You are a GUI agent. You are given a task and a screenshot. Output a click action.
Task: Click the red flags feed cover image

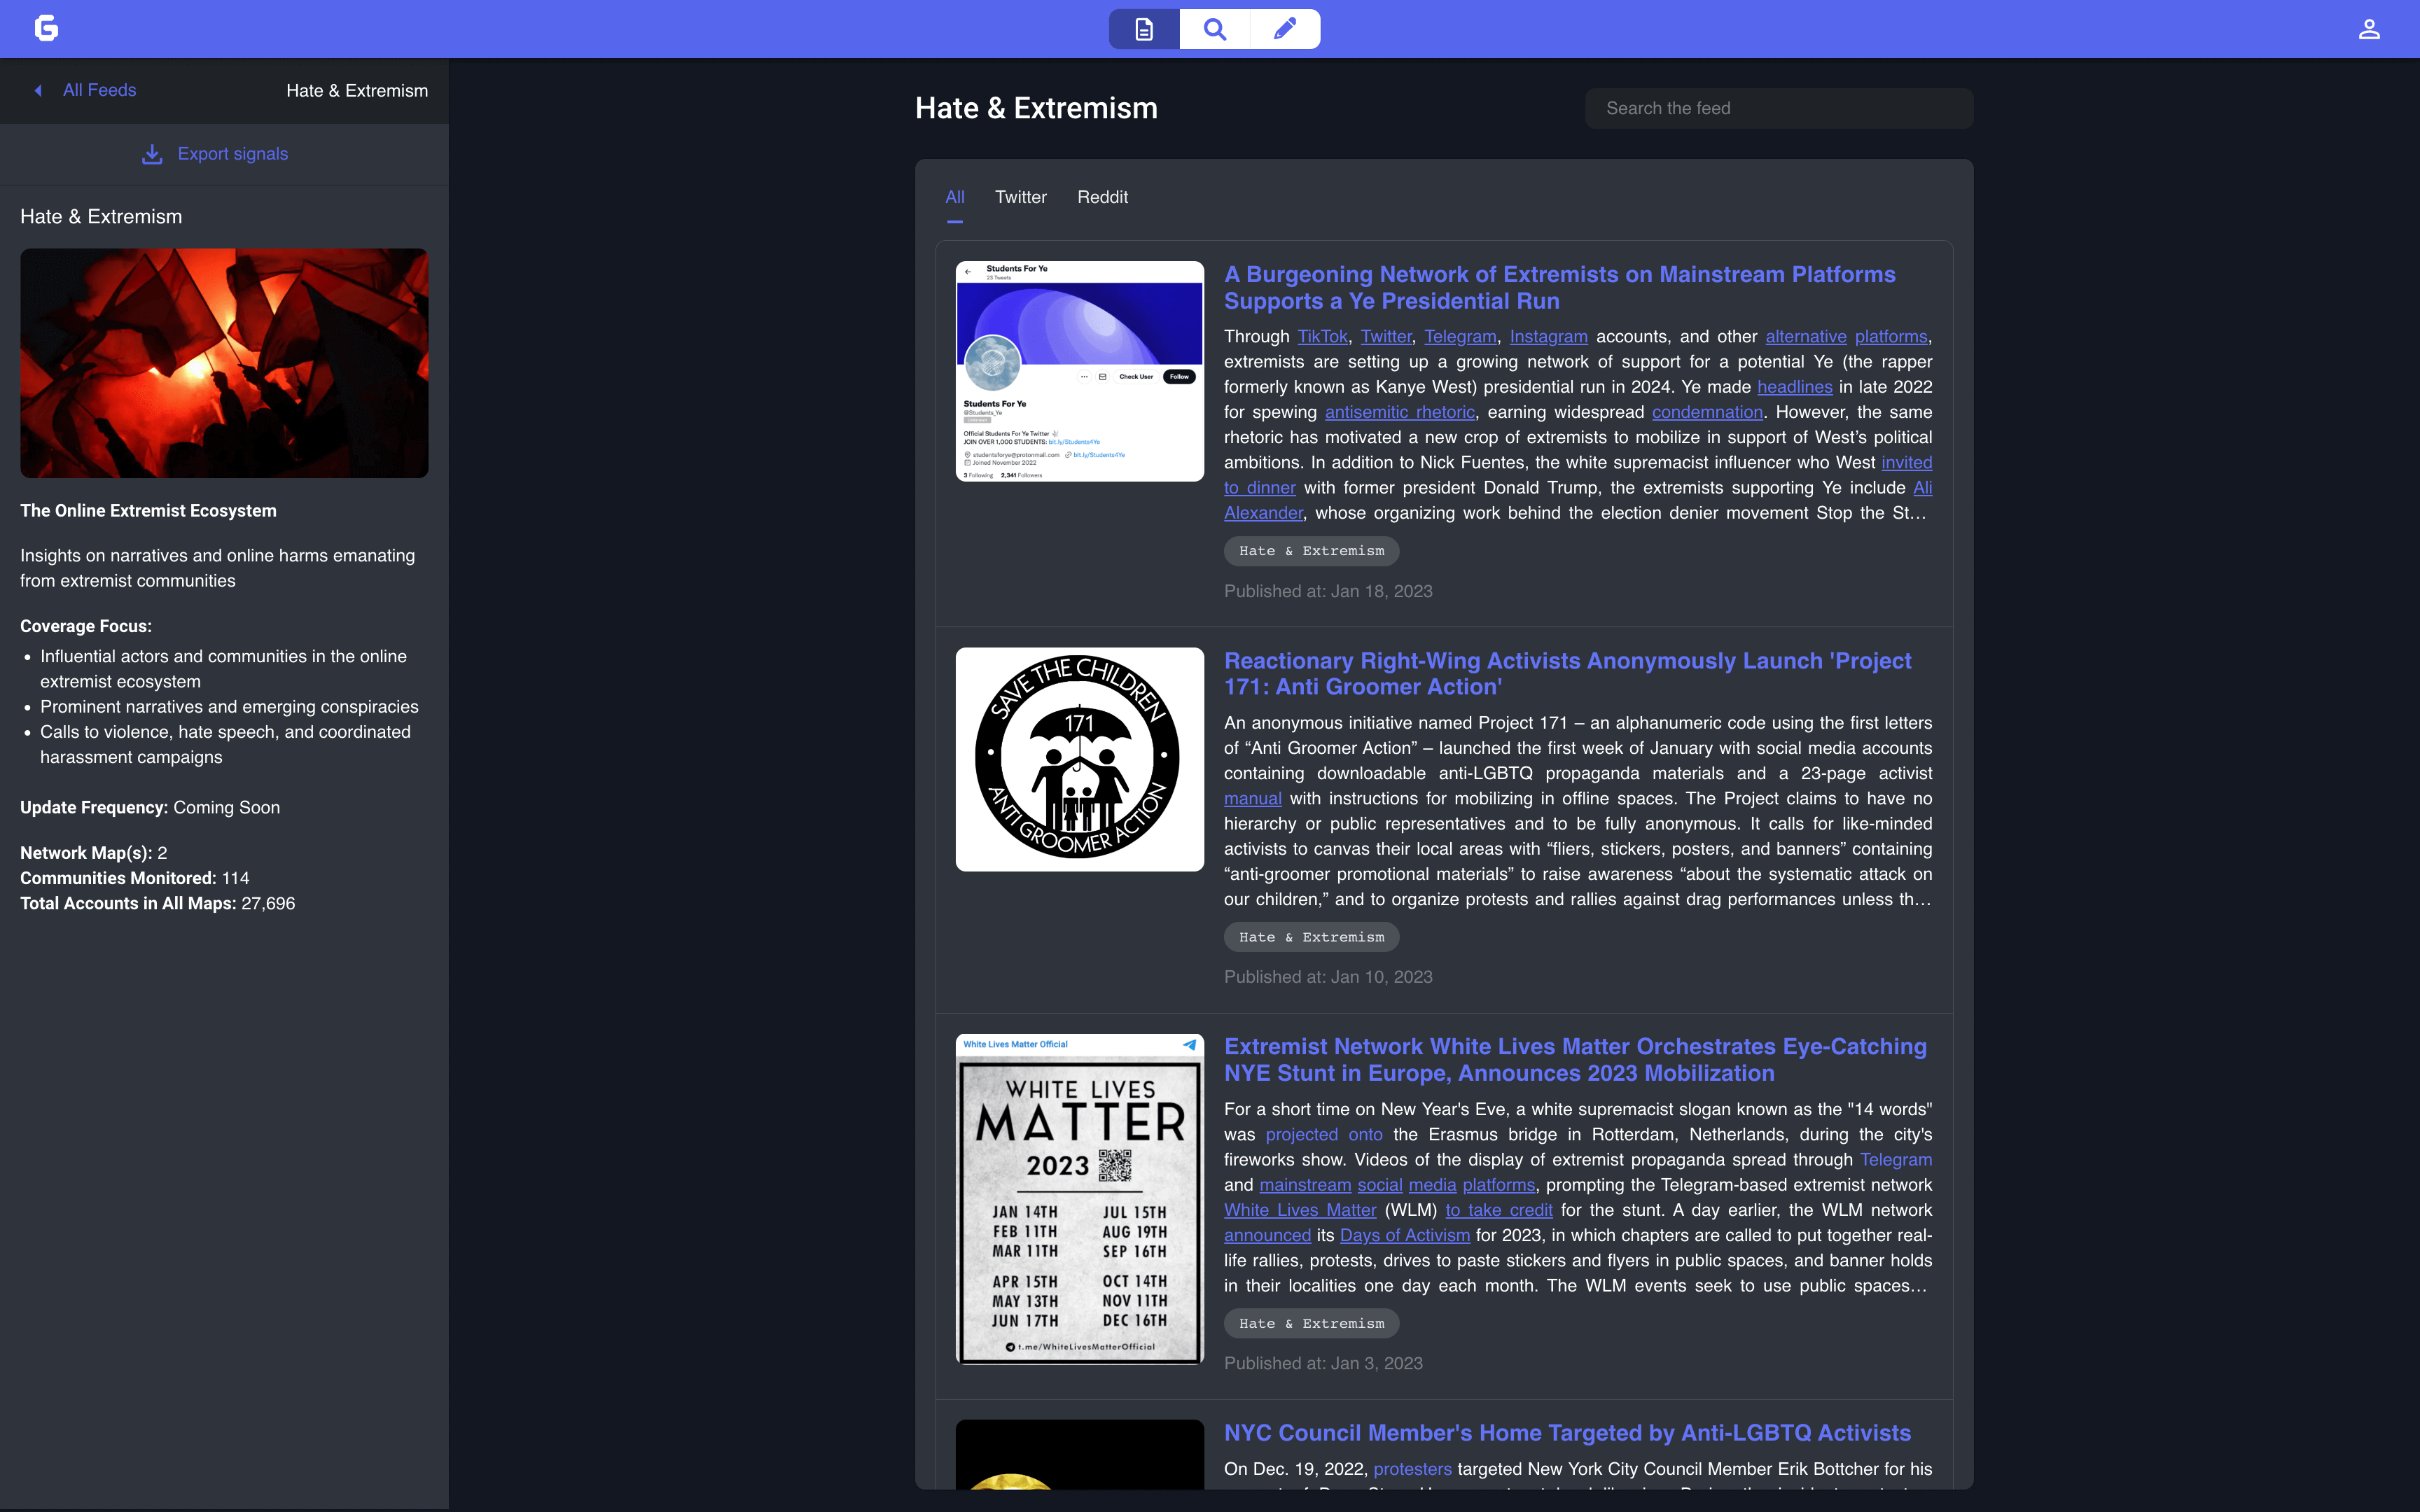(x=224, y=363)
